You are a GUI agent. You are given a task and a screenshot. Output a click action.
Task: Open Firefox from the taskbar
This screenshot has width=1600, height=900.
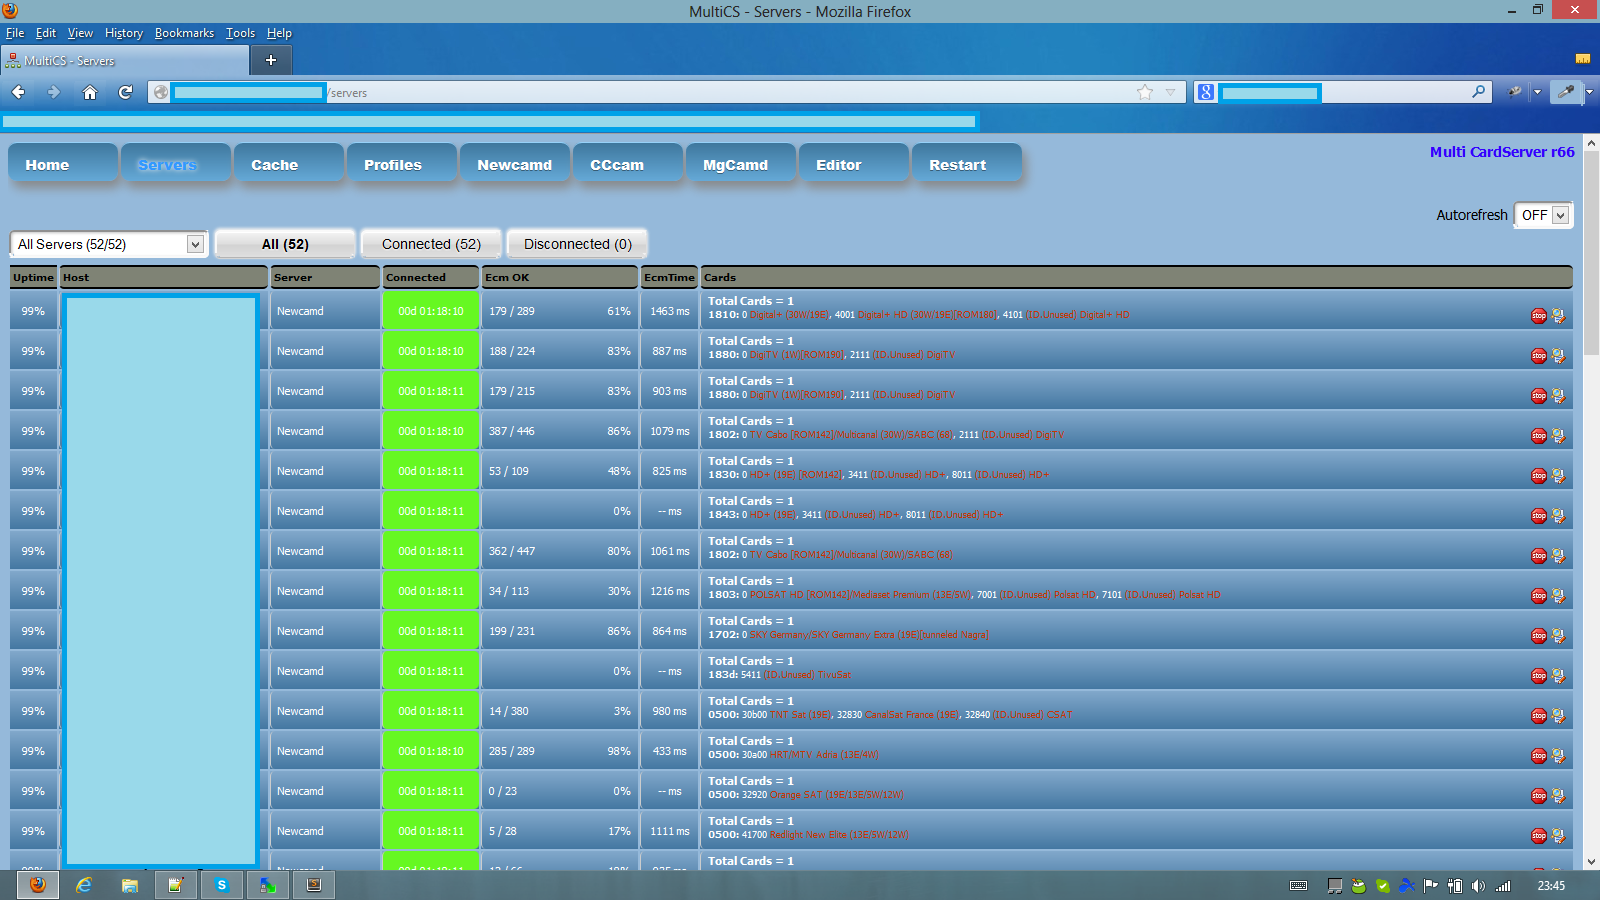pyautogui.click(x=37, y=884)
